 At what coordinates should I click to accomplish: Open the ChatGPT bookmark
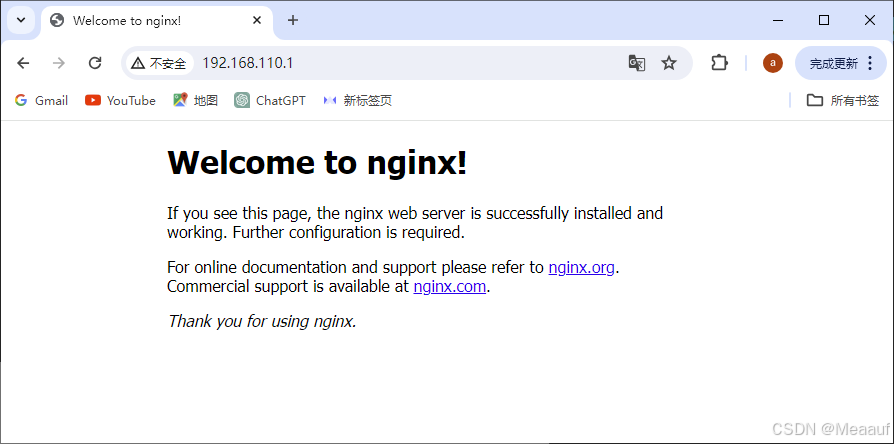click(x=270, y=100)
